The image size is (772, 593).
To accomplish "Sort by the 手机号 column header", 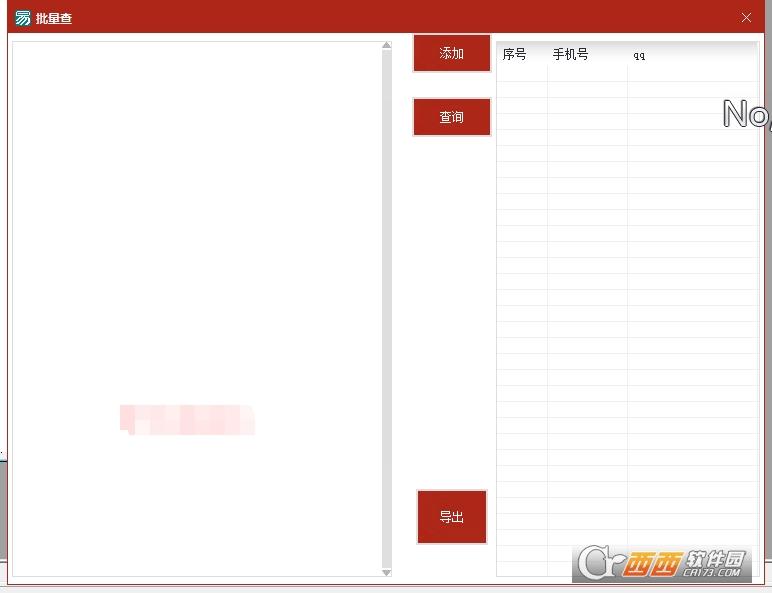I will pos(587,54).
